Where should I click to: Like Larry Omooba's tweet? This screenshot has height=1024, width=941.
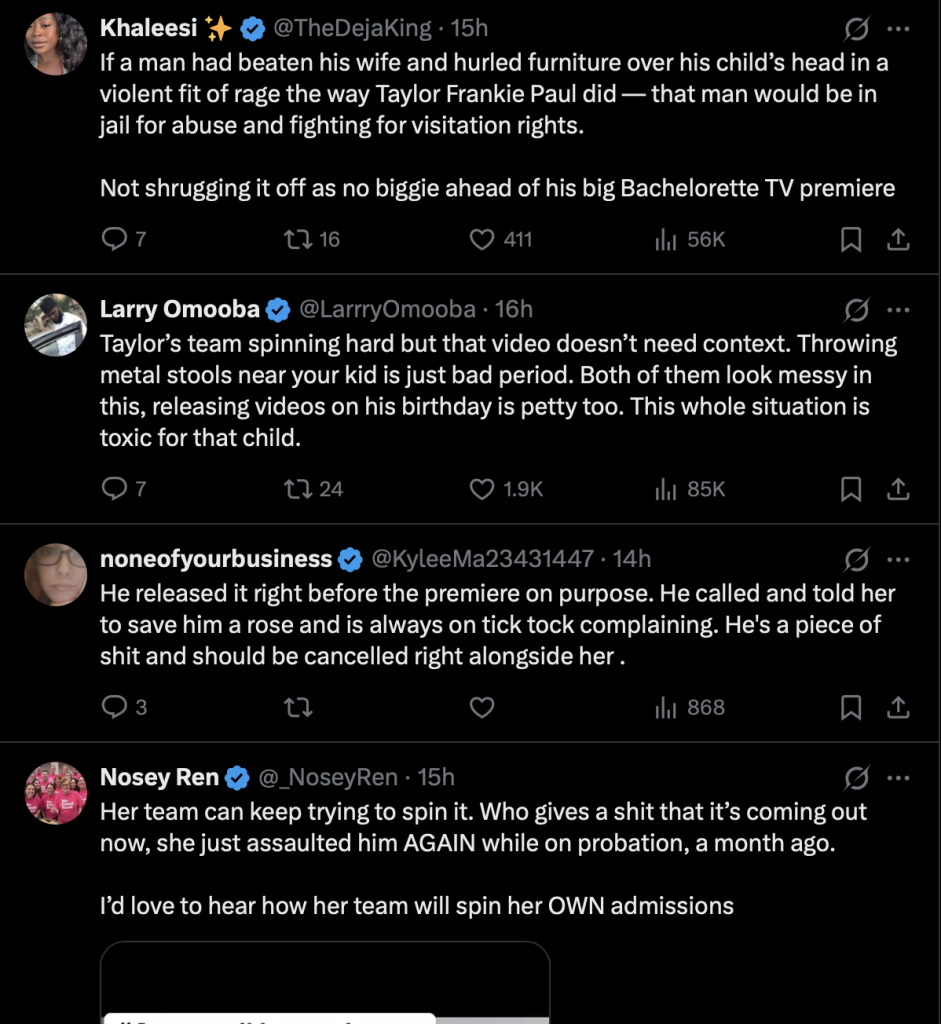[483, 489]
